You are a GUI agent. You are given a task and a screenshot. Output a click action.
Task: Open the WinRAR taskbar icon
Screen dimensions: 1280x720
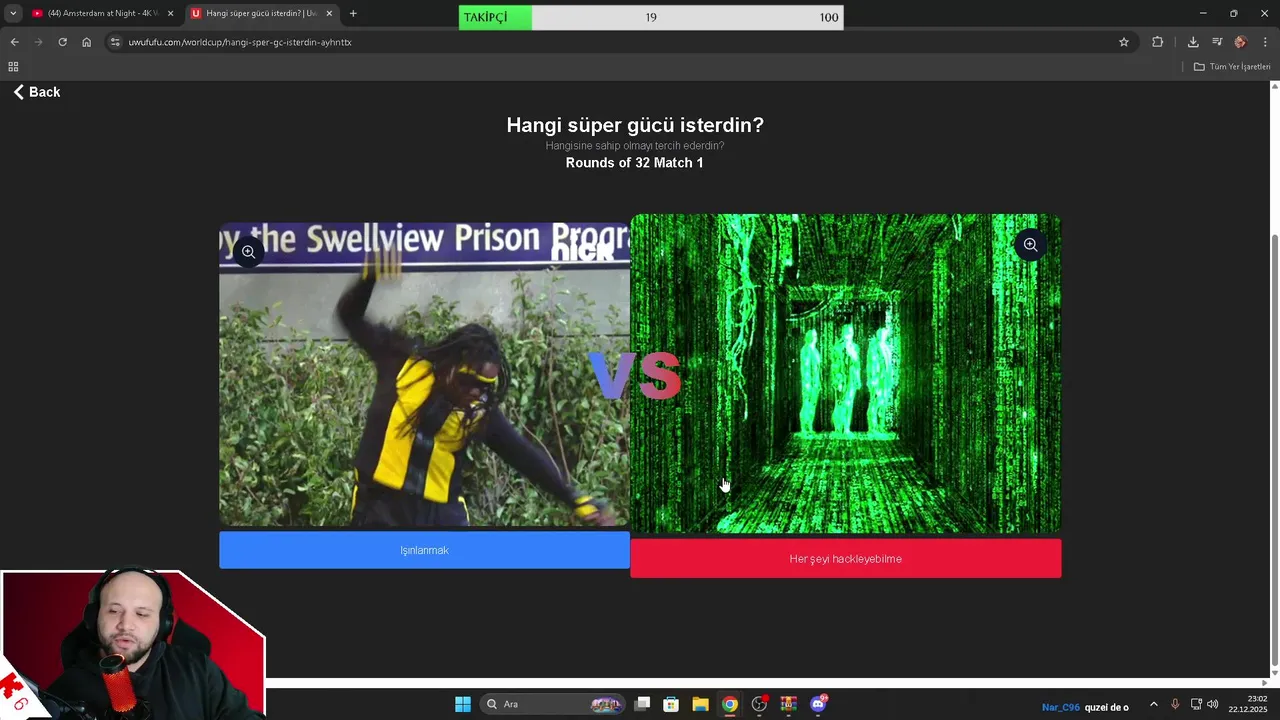(788, 704)
